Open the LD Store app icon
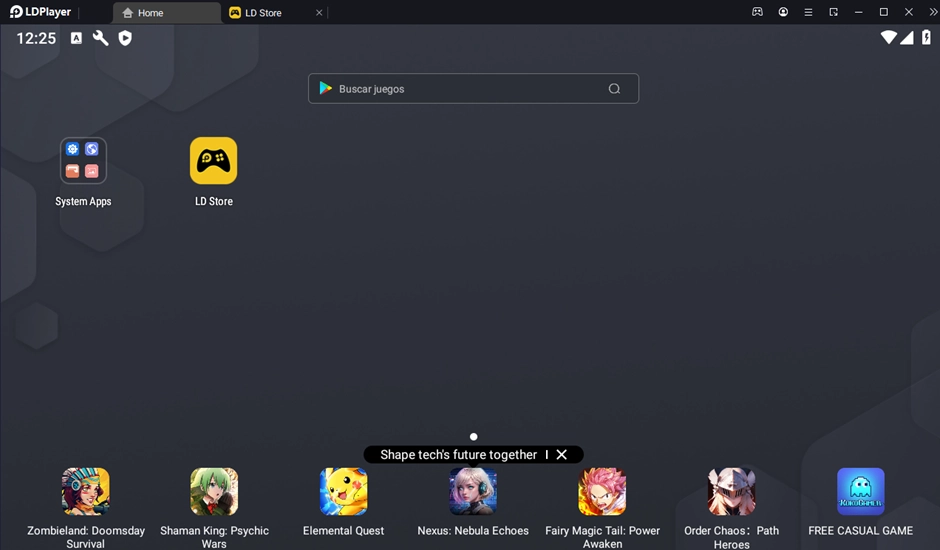Image resolution: width=940 pixels, height=550 pixels. tap(213, 161)
